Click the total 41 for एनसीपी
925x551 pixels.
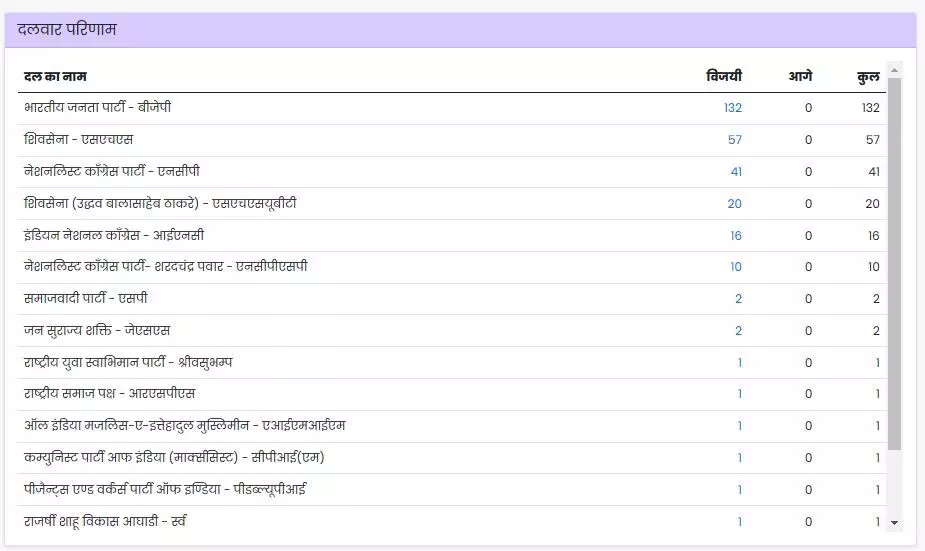(x=874, y=172)
